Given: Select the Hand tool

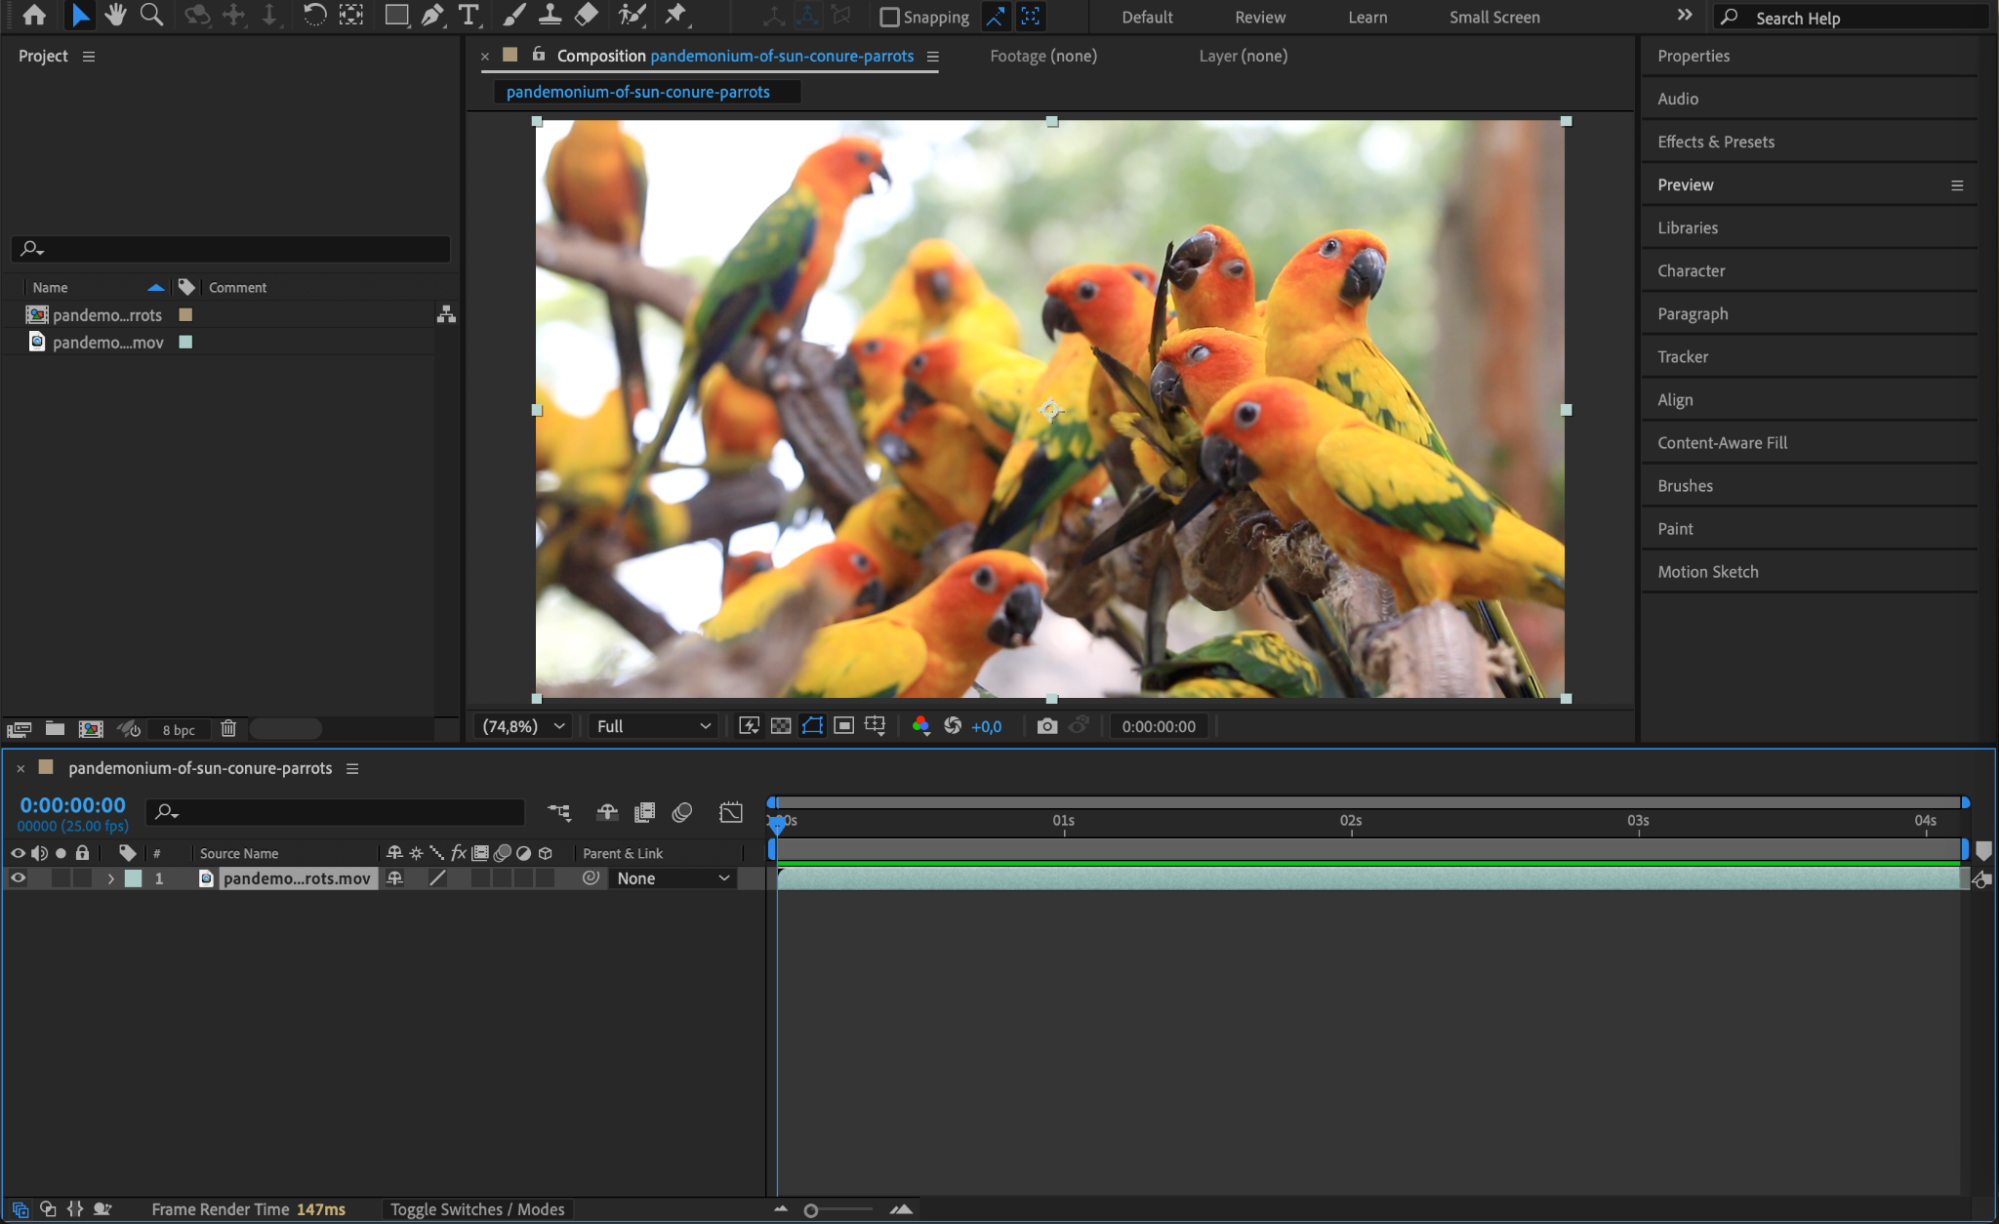Looking at the screenshot, I should coord(115,16).
